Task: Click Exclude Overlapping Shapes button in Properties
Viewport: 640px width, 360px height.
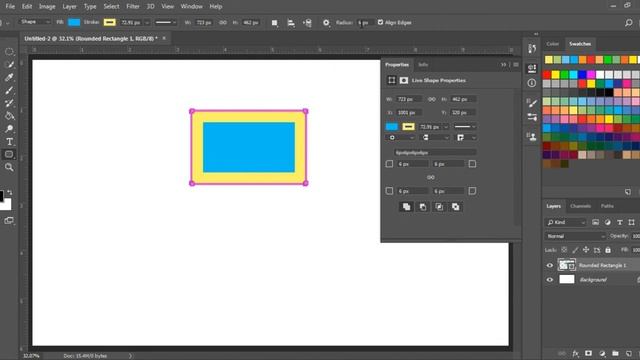Action: tap(456, 207)
